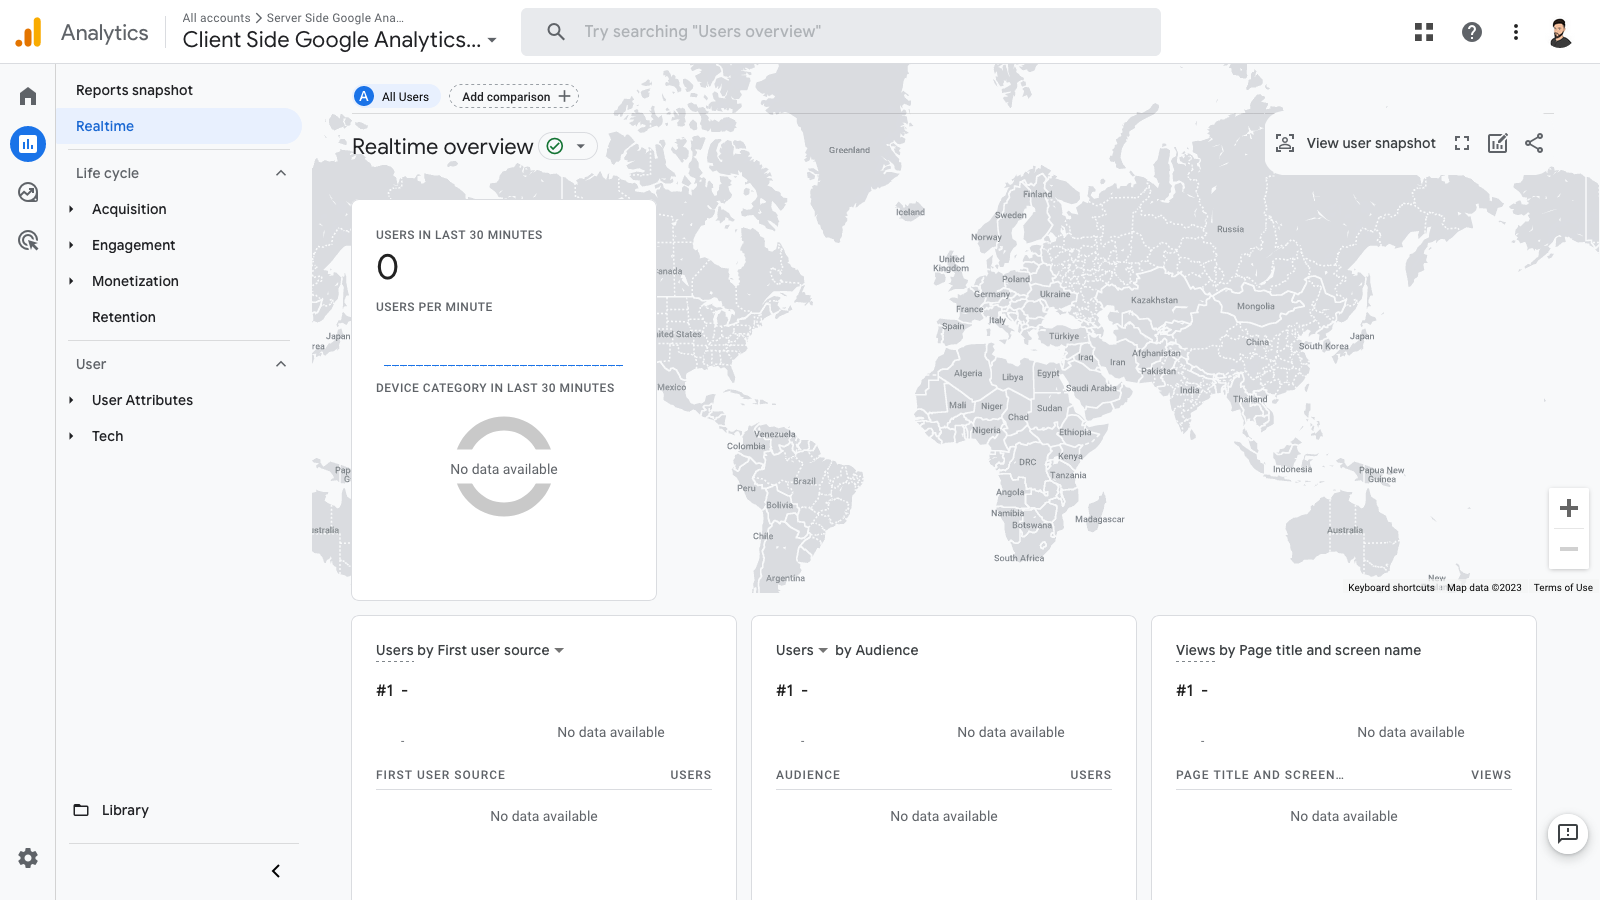Zoom in on the map
The image size is (1600, 900).
pyautogui.click(x=1569, y=508)
